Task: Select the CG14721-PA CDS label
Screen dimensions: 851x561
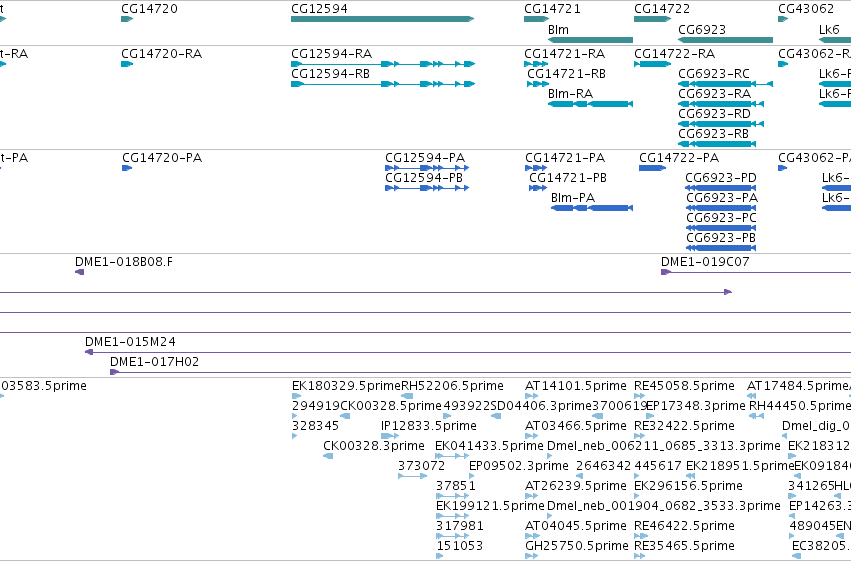Action: coord(565,158)
